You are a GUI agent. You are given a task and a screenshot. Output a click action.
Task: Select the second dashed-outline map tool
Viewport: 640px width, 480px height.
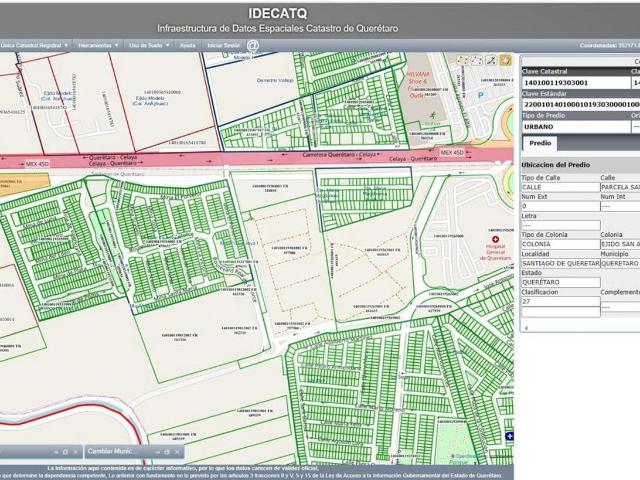pyautogui.click(x=477, y=60)
